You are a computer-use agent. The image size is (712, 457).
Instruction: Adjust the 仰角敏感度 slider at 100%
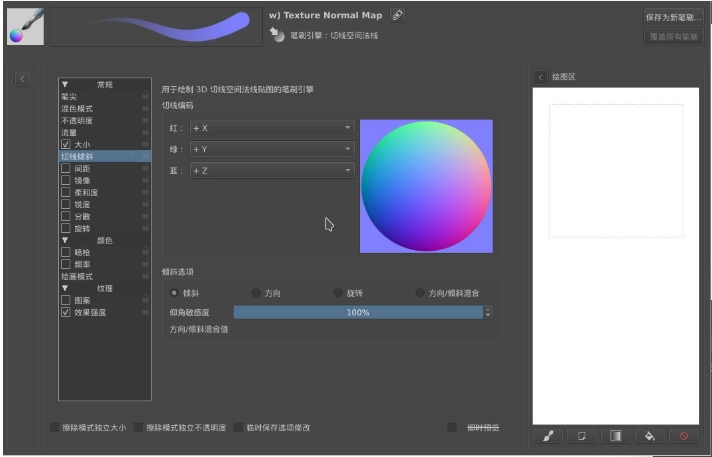pyautogui.click(x=358, y=312)
